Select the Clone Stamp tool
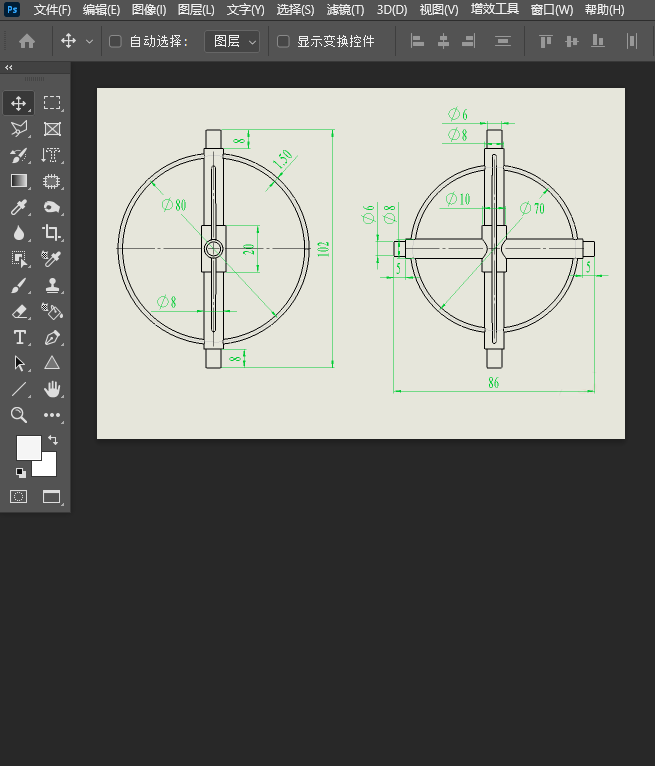This screenshot has width=655, height=766. tap(52, 285)
